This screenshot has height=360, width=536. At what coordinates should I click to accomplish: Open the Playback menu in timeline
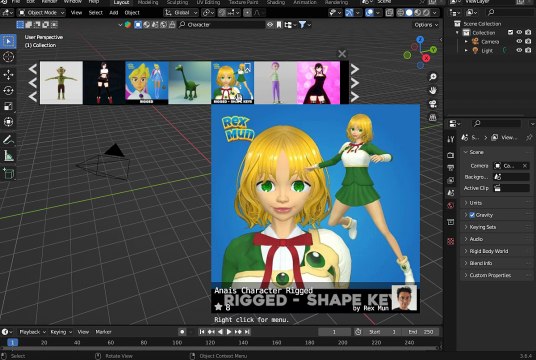31,332
